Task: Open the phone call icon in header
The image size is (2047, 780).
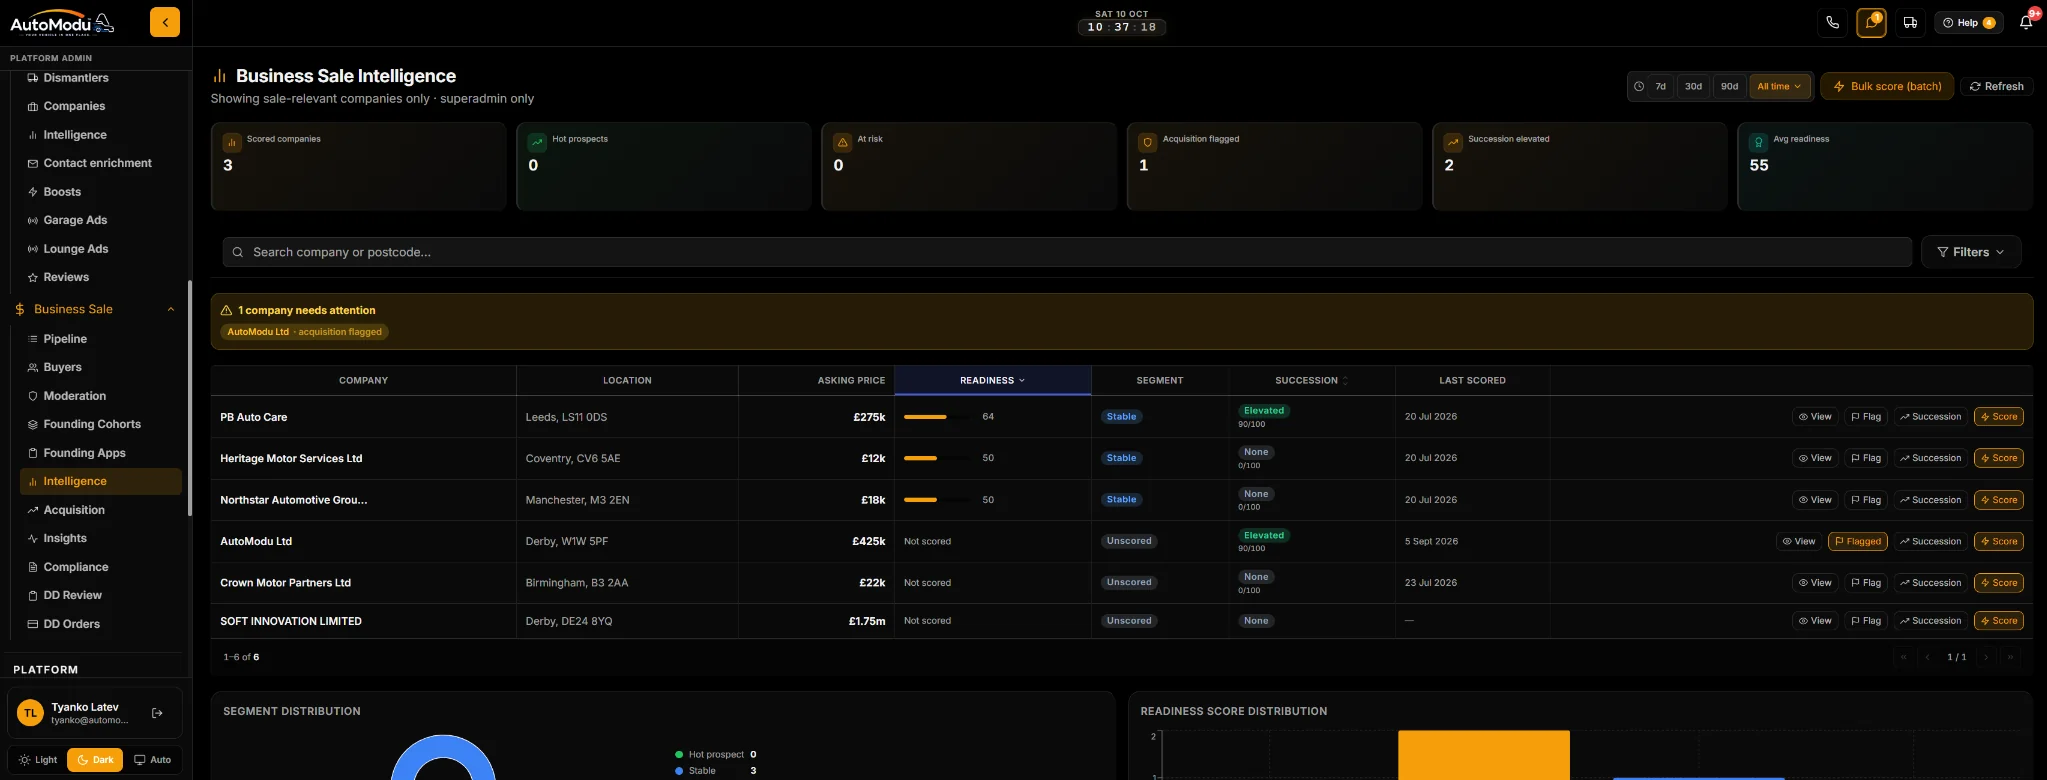Action: coord(1832,22)
